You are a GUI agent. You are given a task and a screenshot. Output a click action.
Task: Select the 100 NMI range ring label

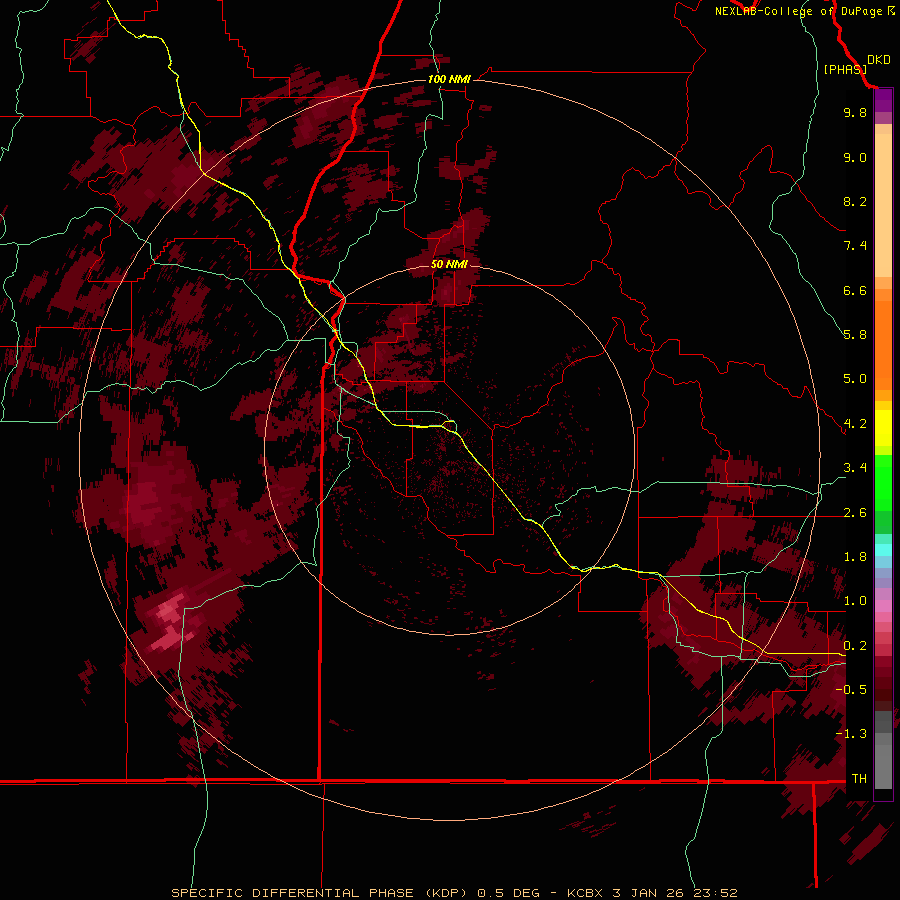point(449,79)
